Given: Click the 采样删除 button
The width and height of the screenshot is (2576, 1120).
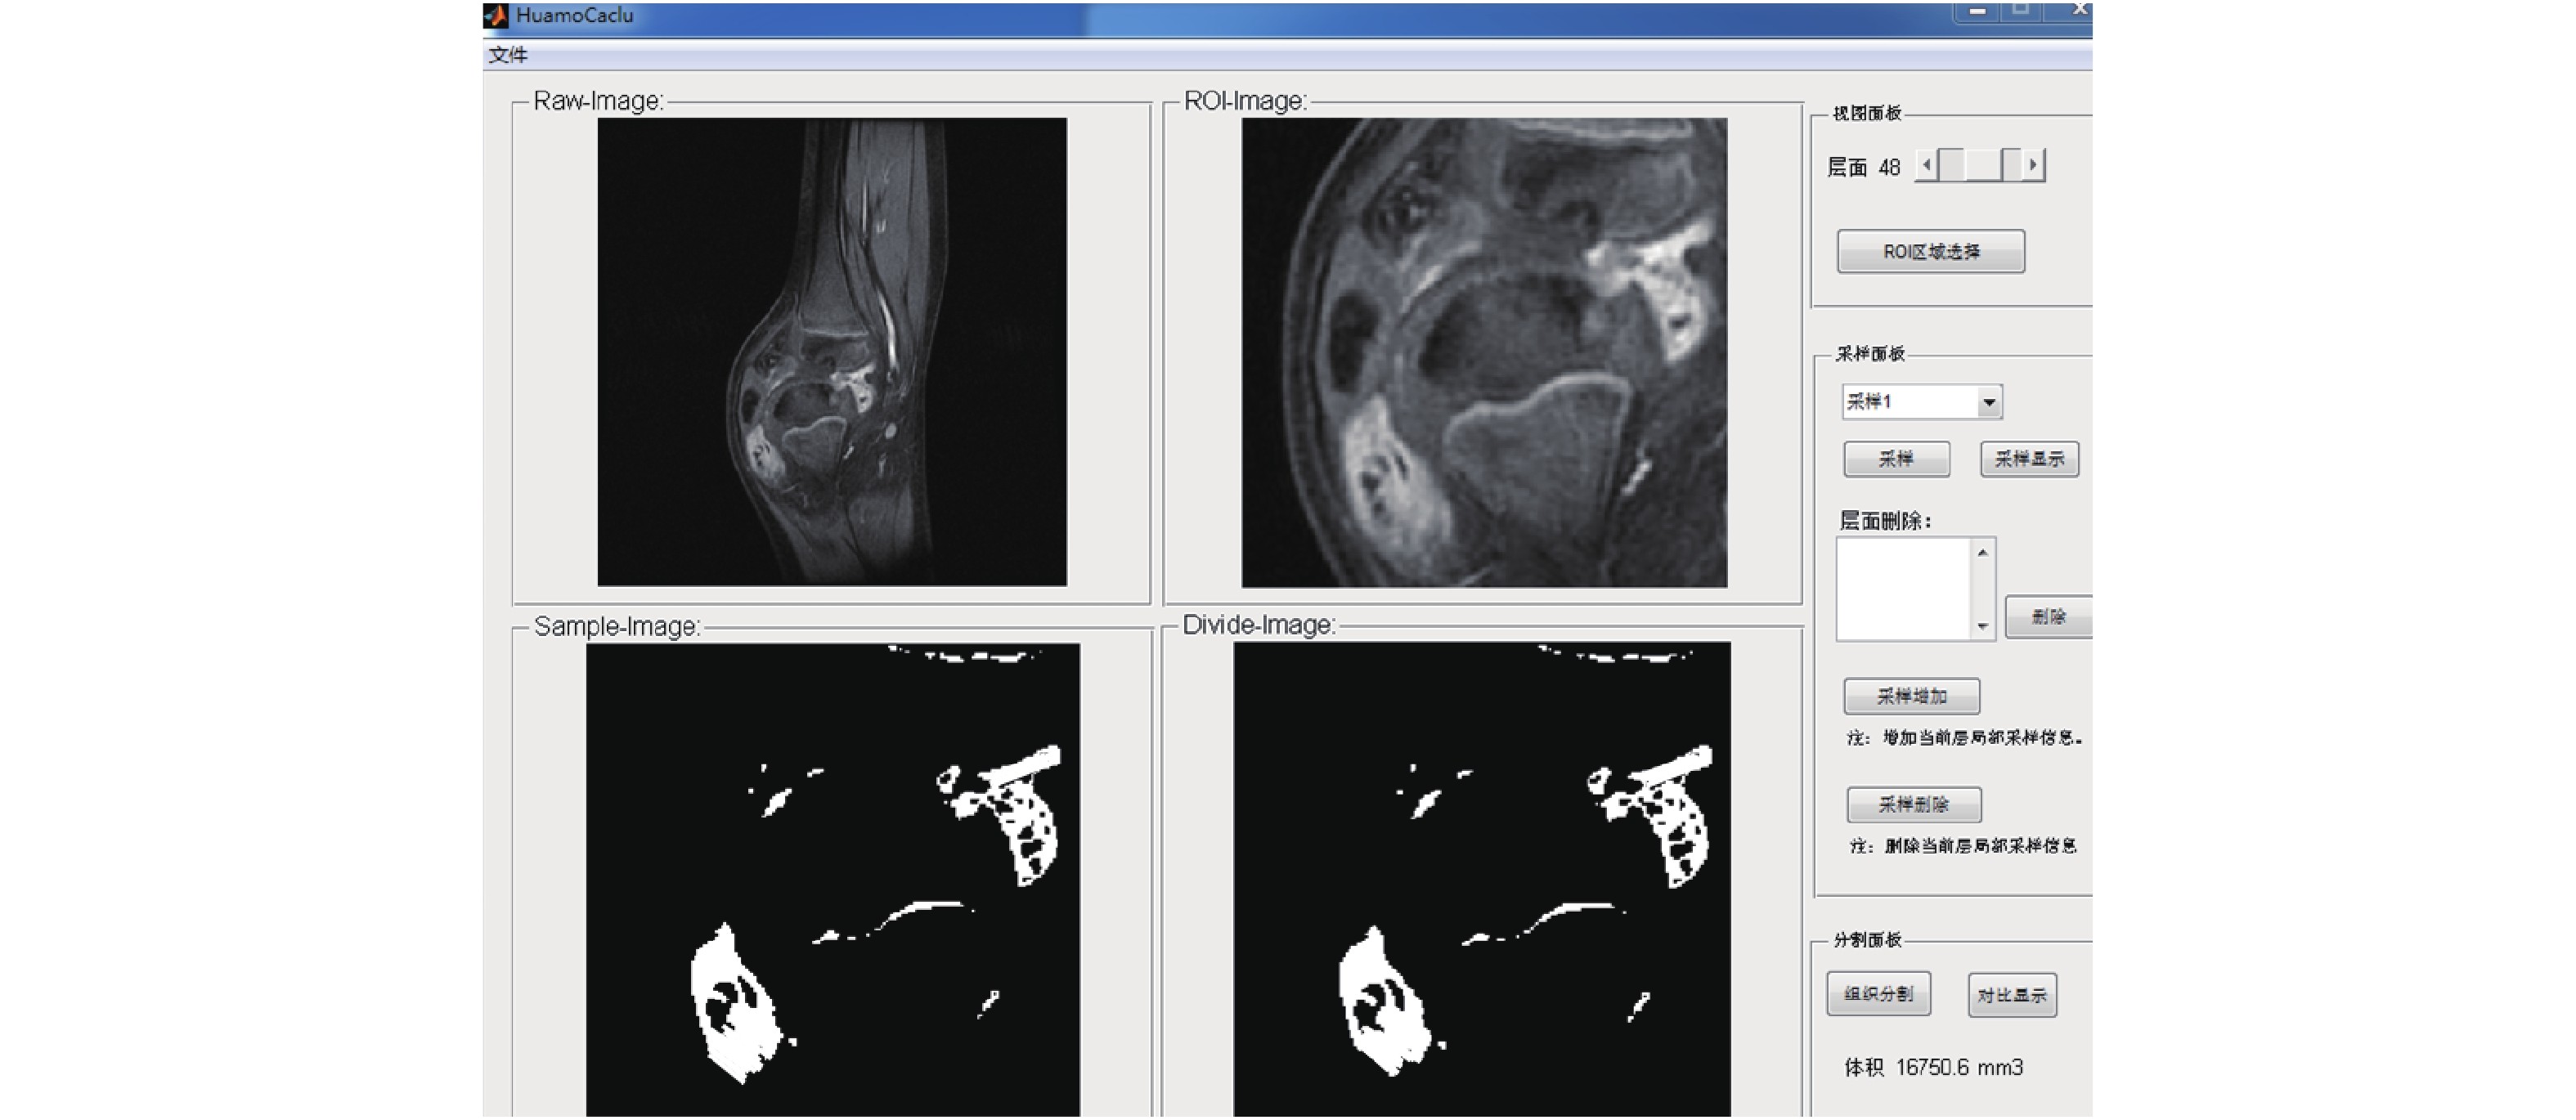Looking at the screenshot, I should click(x=1913, y=804).
